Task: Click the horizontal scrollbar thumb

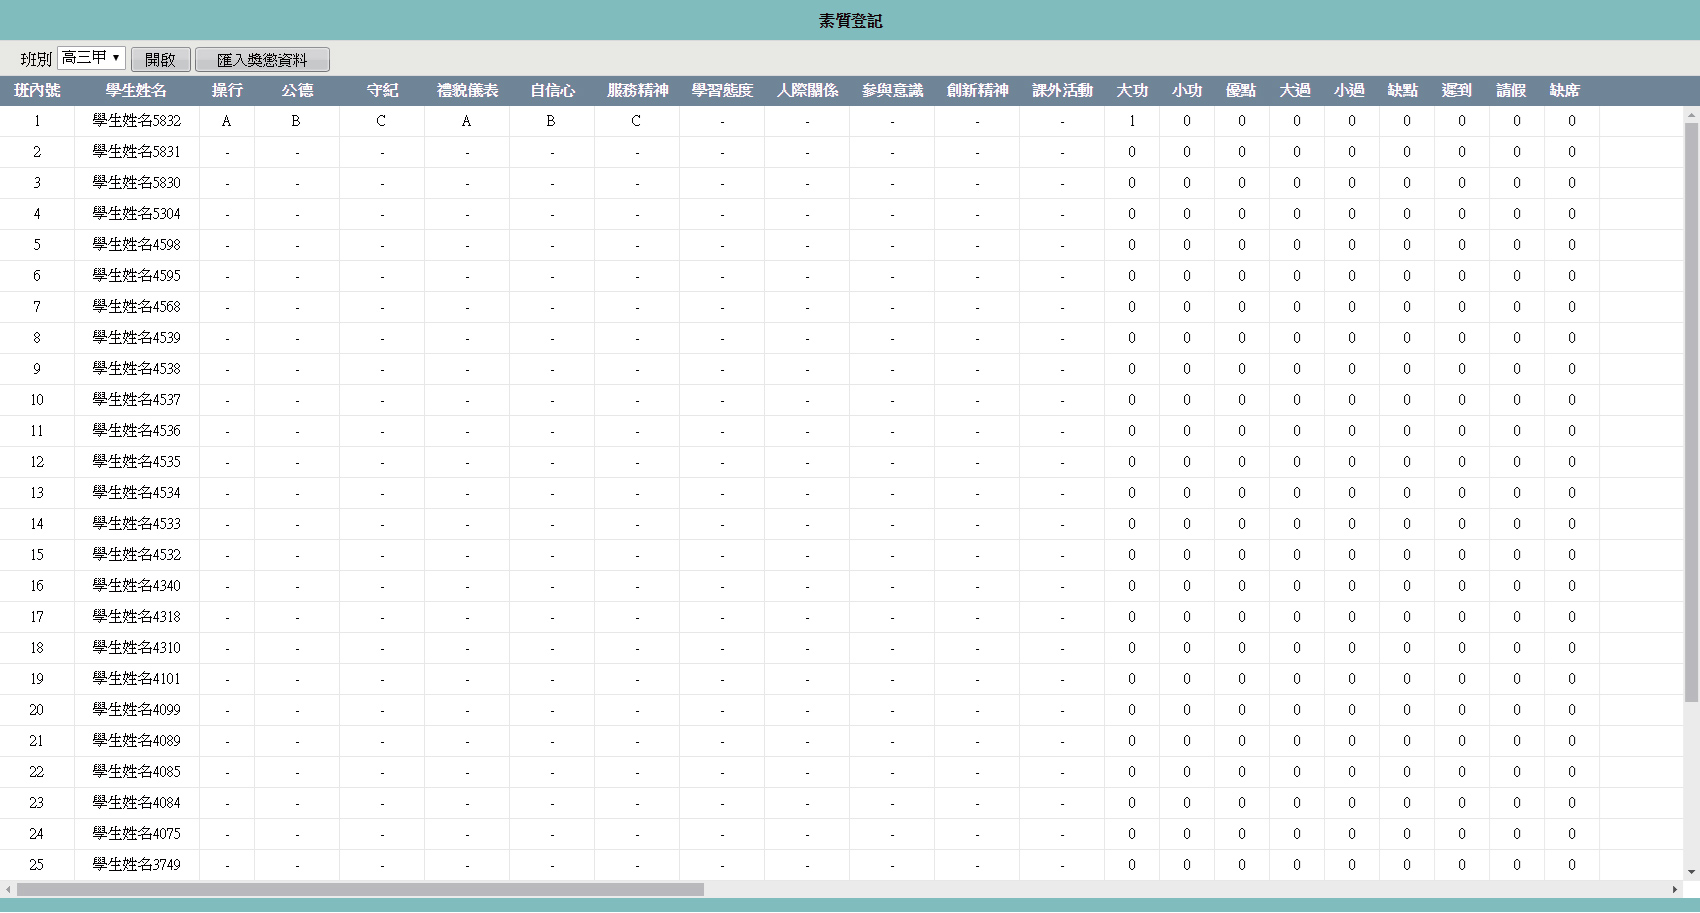Action: pyautogui.click(x=360, y=889)
